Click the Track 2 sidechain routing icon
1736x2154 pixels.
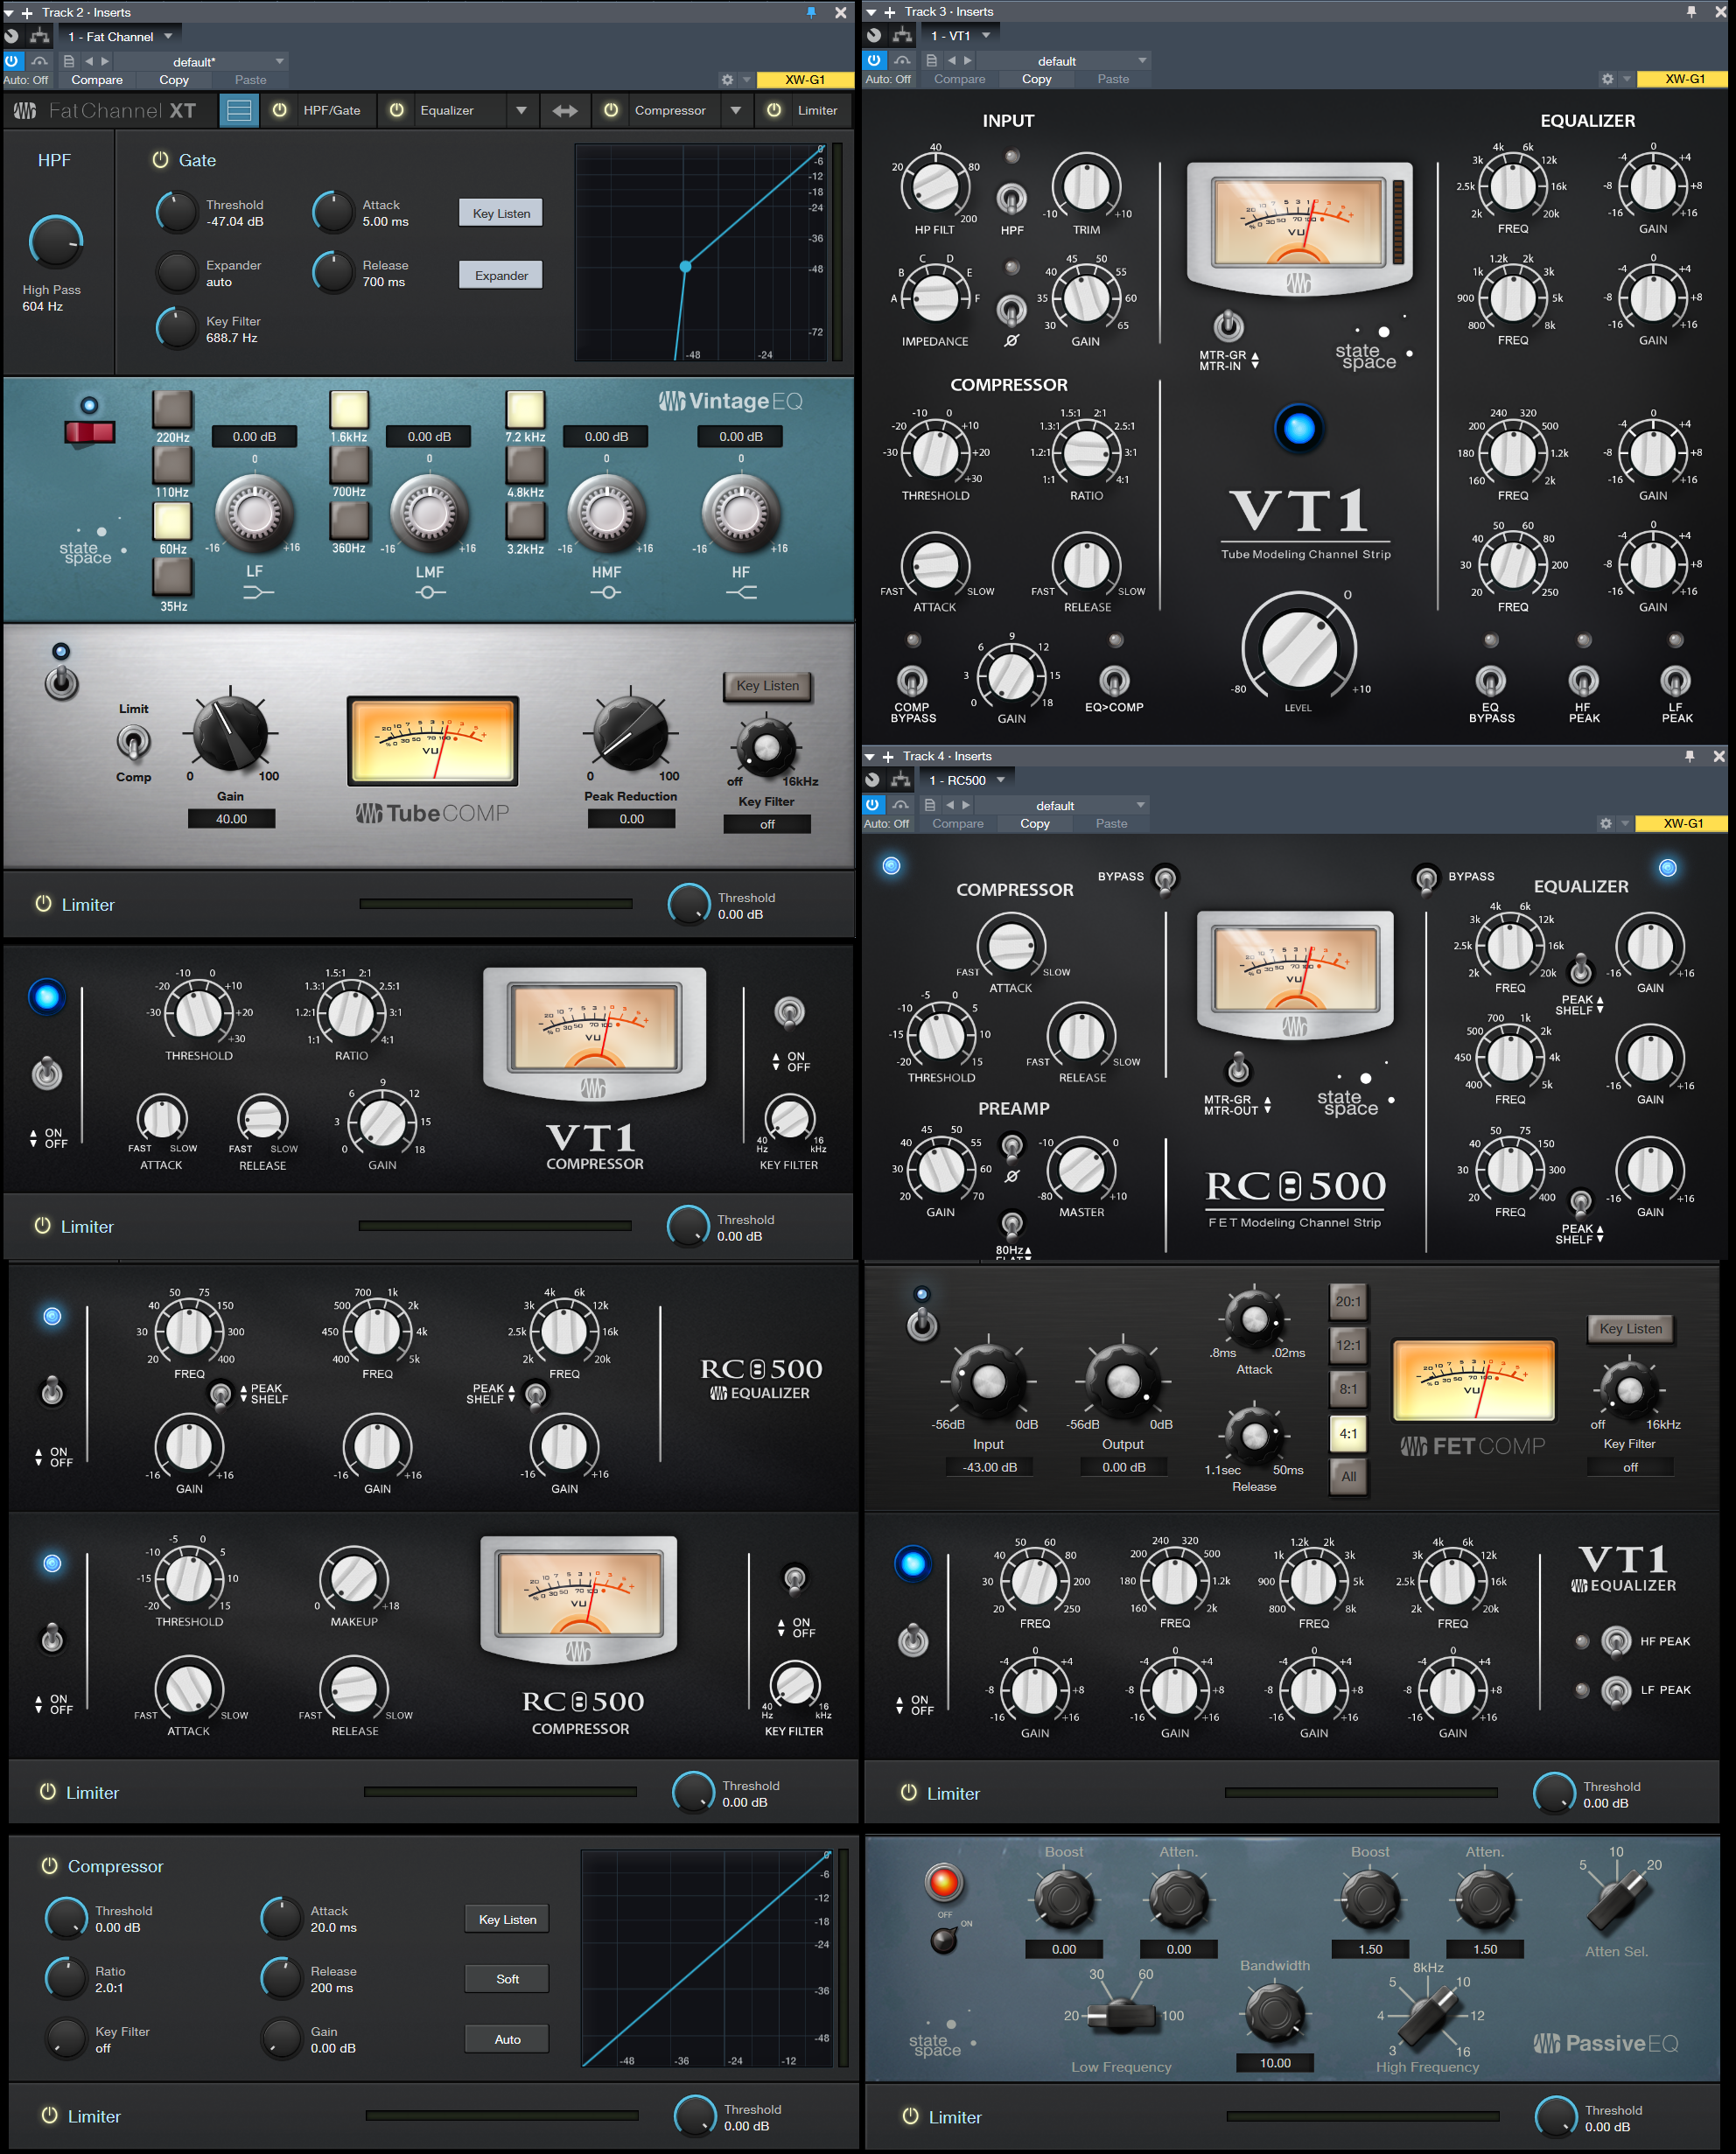click(40, 36)
